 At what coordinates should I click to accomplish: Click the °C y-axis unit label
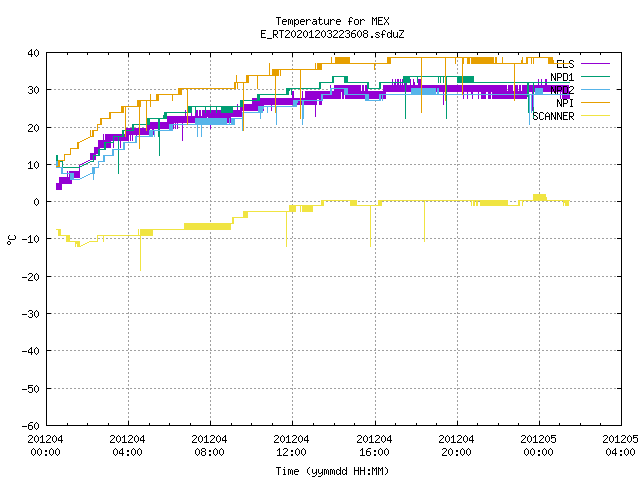coord(11,240)
